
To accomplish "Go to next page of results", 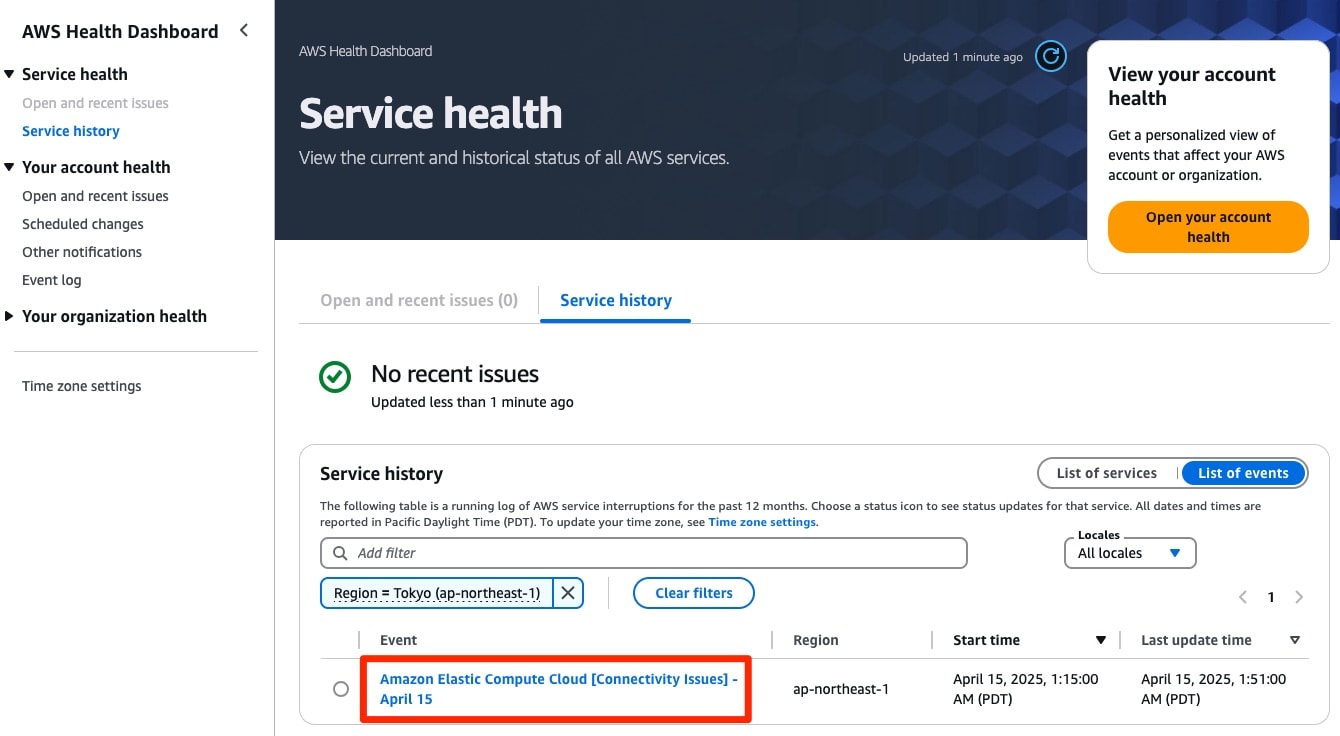I will pos(1299,597).
